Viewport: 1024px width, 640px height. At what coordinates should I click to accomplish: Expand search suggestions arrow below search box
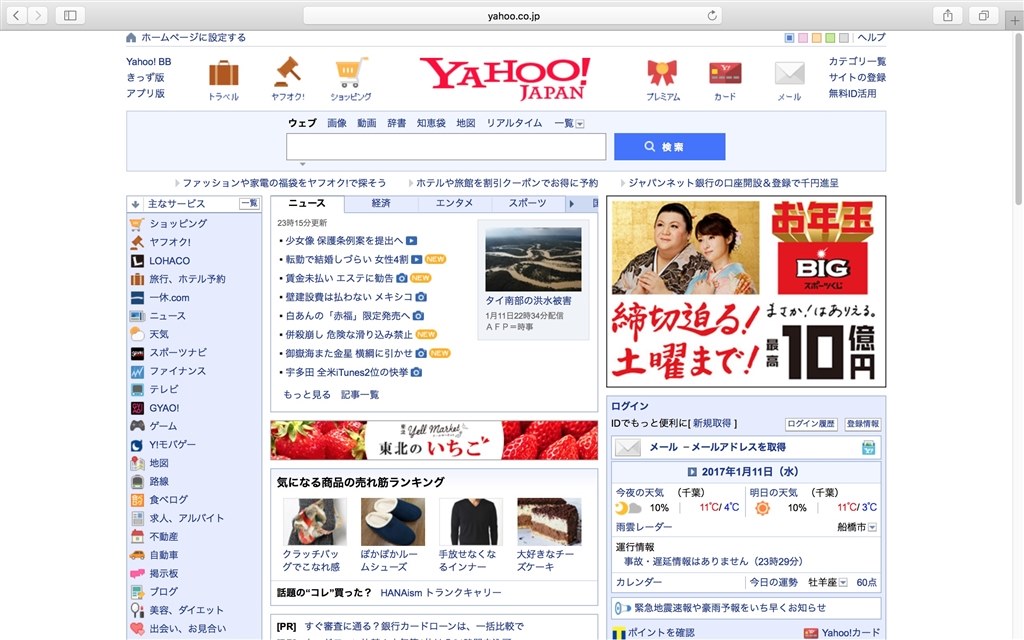[x=302, y=164]
